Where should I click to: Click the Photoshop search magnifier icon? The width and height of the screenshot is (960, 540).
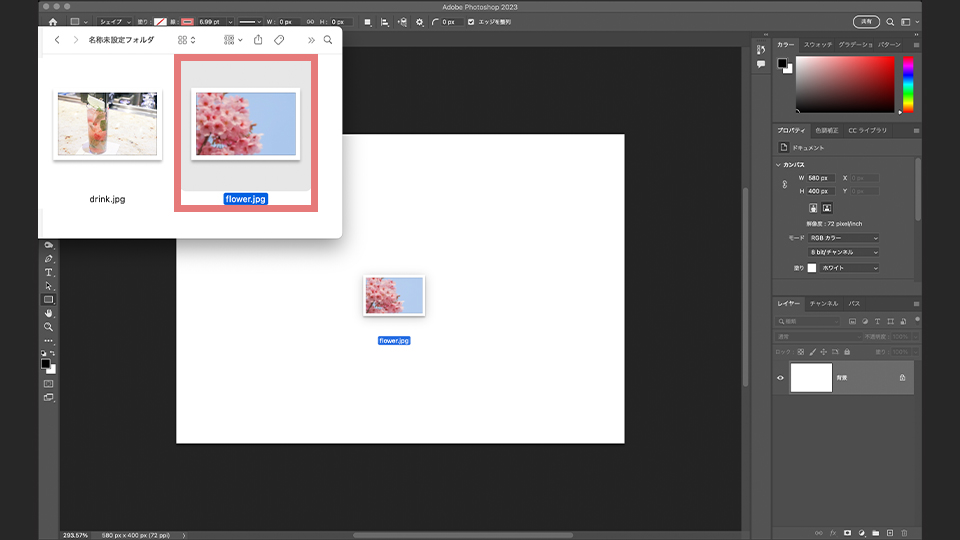click(890, 22)
